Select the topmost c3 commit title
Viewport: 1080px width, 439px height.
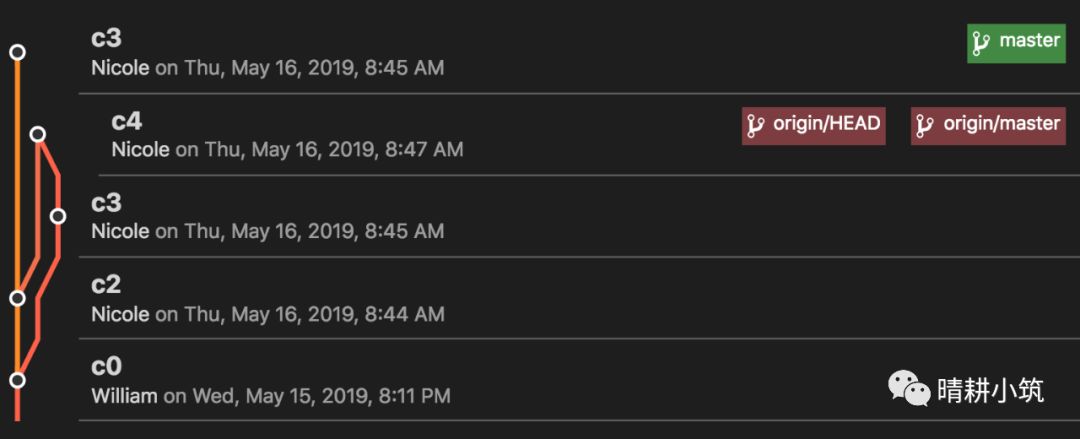[x=106, y=39]
